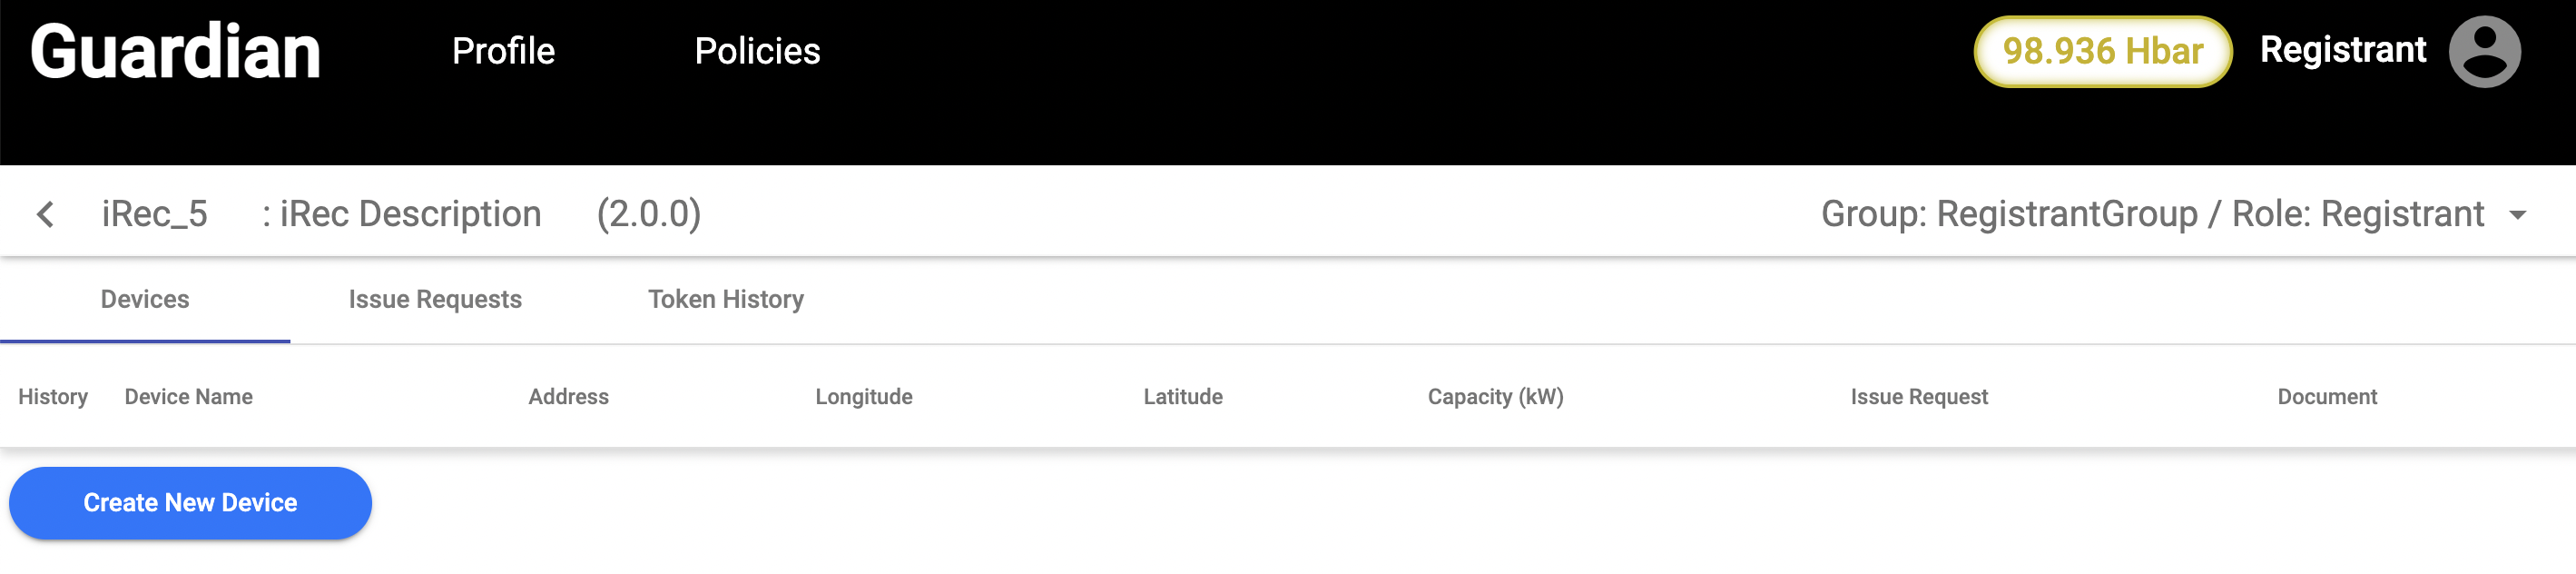Open the RegistrantGroup role selector text
The image size is (2576, 574).
point(2152,214)
